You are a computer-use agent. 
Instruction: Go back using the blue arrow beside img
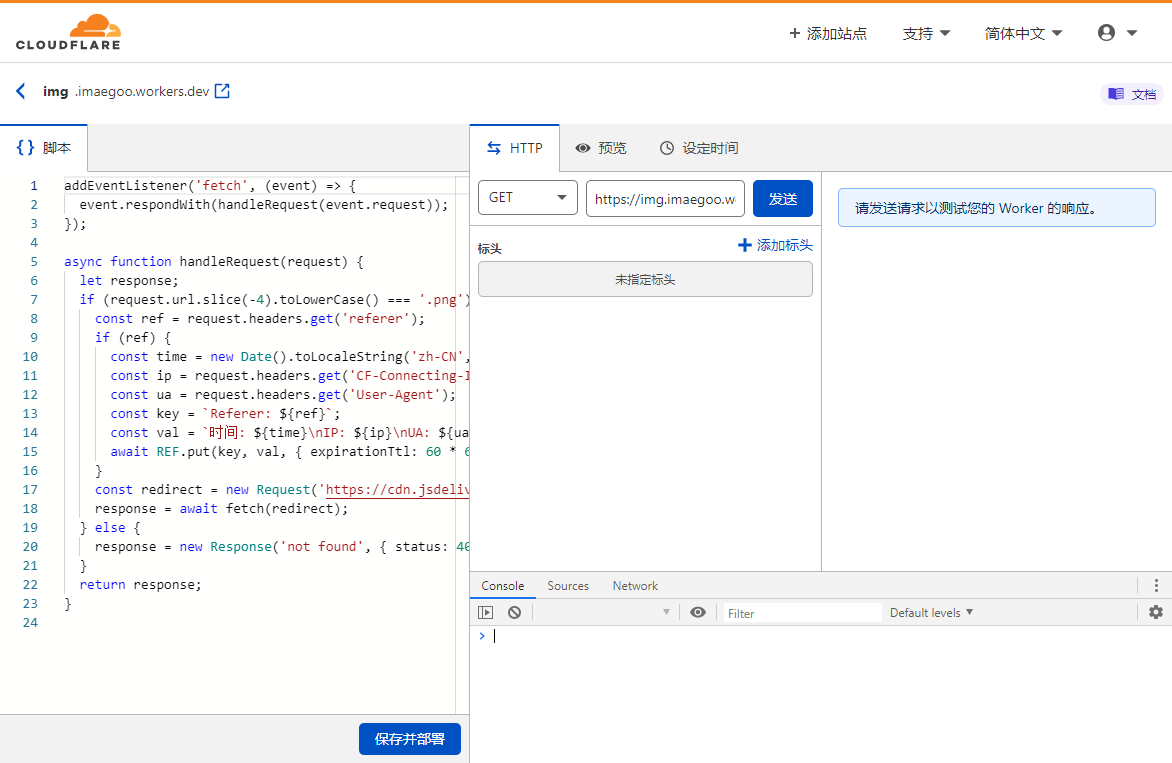[x=21, y=91]
